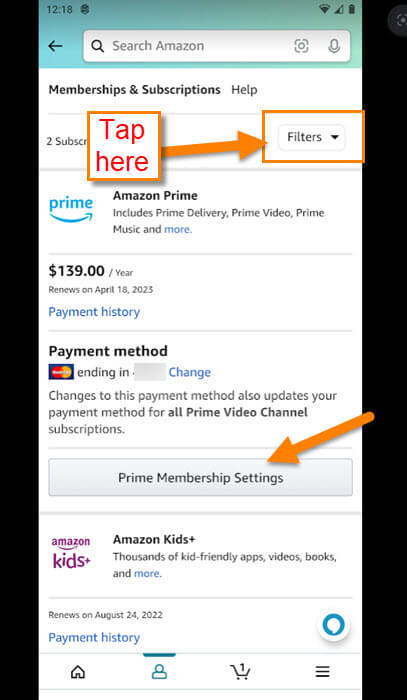
Task: Open the Help tab
Action: pos(244,90)
